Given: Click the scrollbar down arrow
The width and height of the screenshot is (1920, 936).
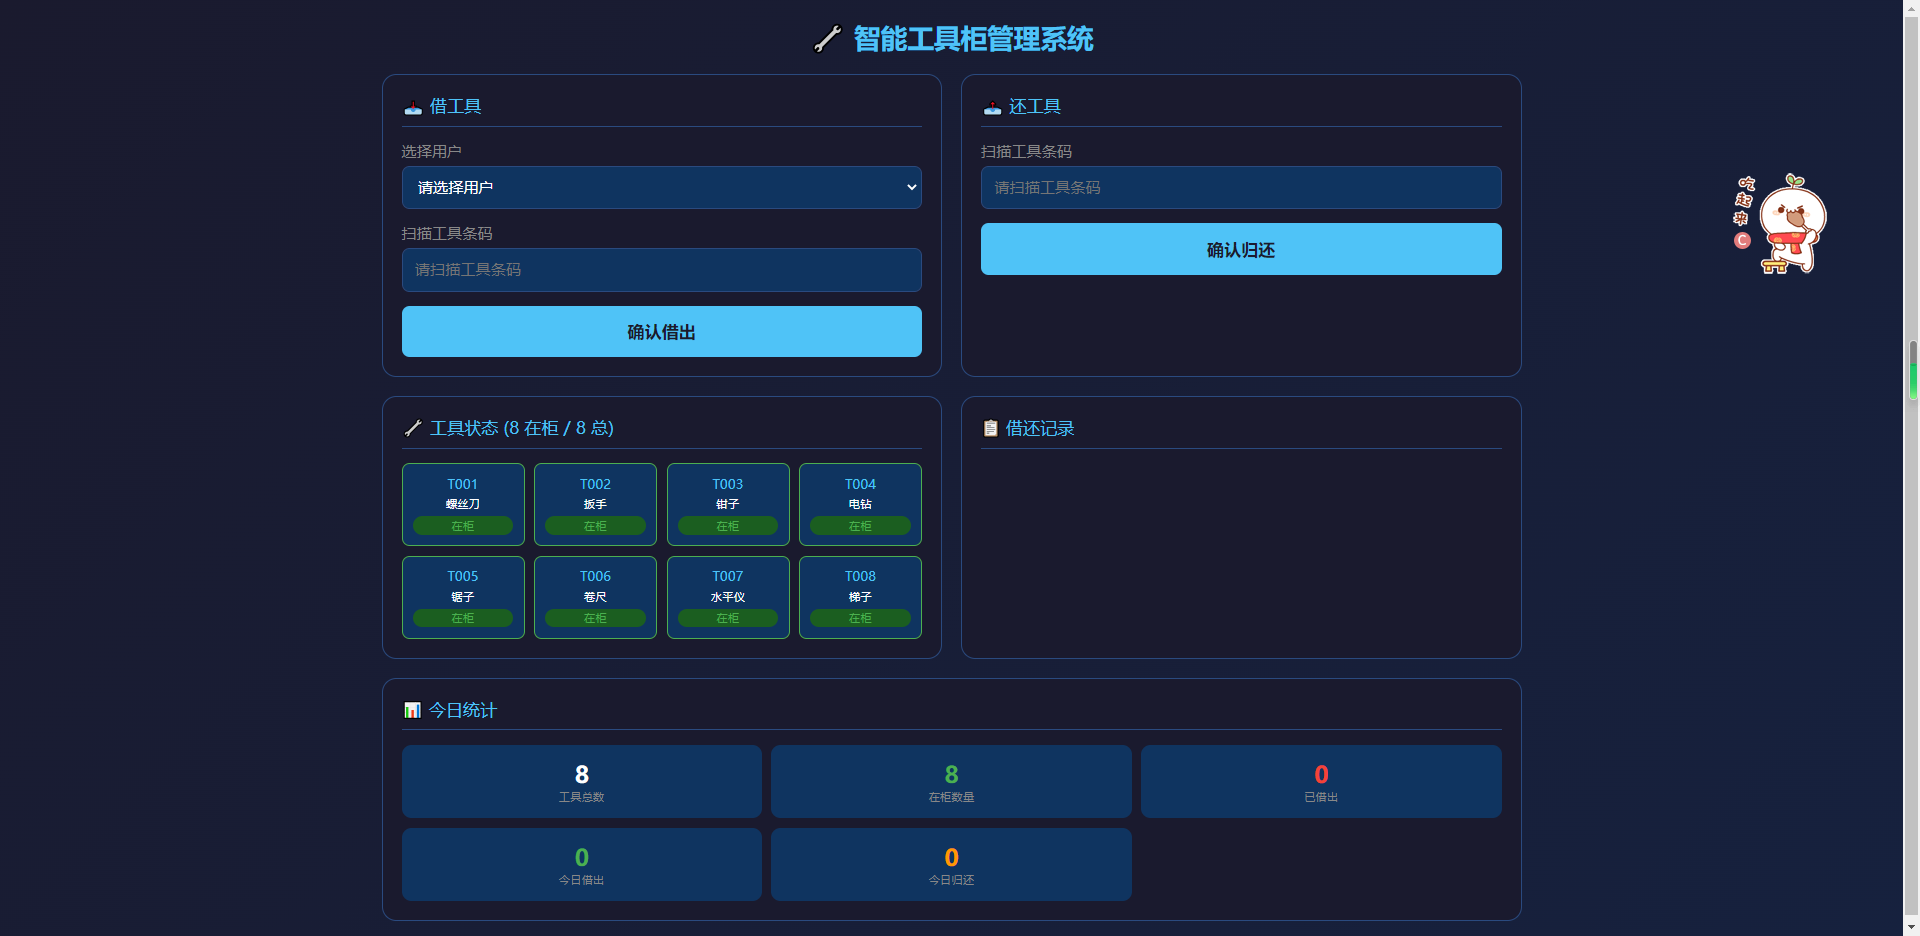Looking at the screenshot, I should point(1912,927).
